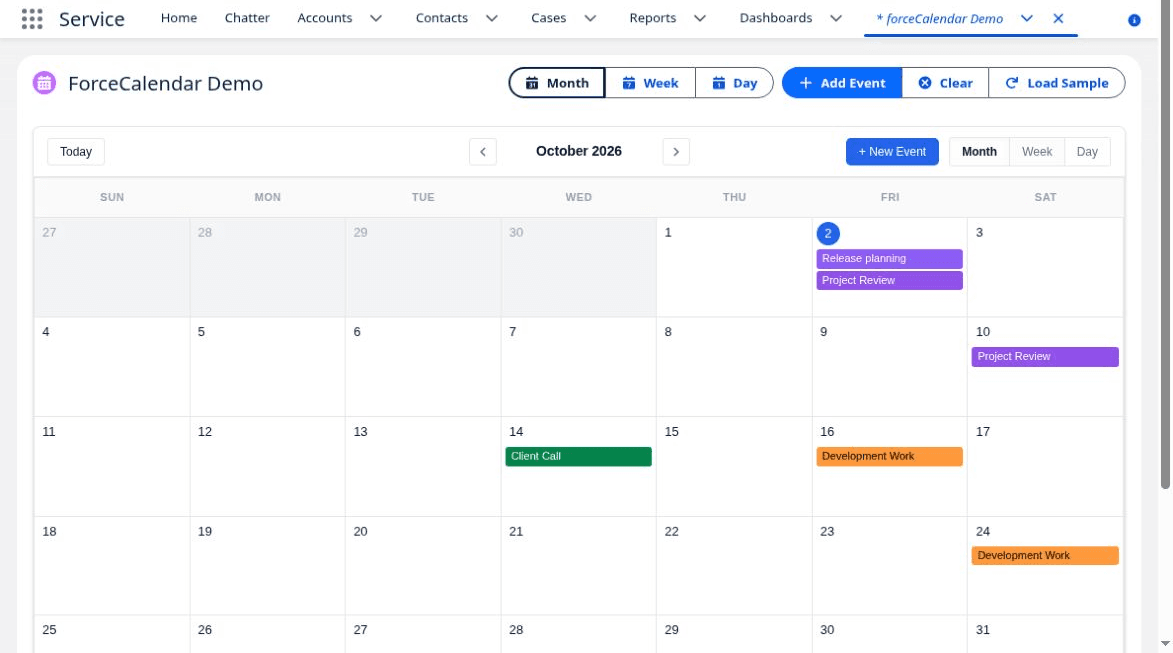Image resolution: width=1173 pixels, height=653 pixels.
Task: Select the highlighted date 2 circle
Action: coord(827,233)
